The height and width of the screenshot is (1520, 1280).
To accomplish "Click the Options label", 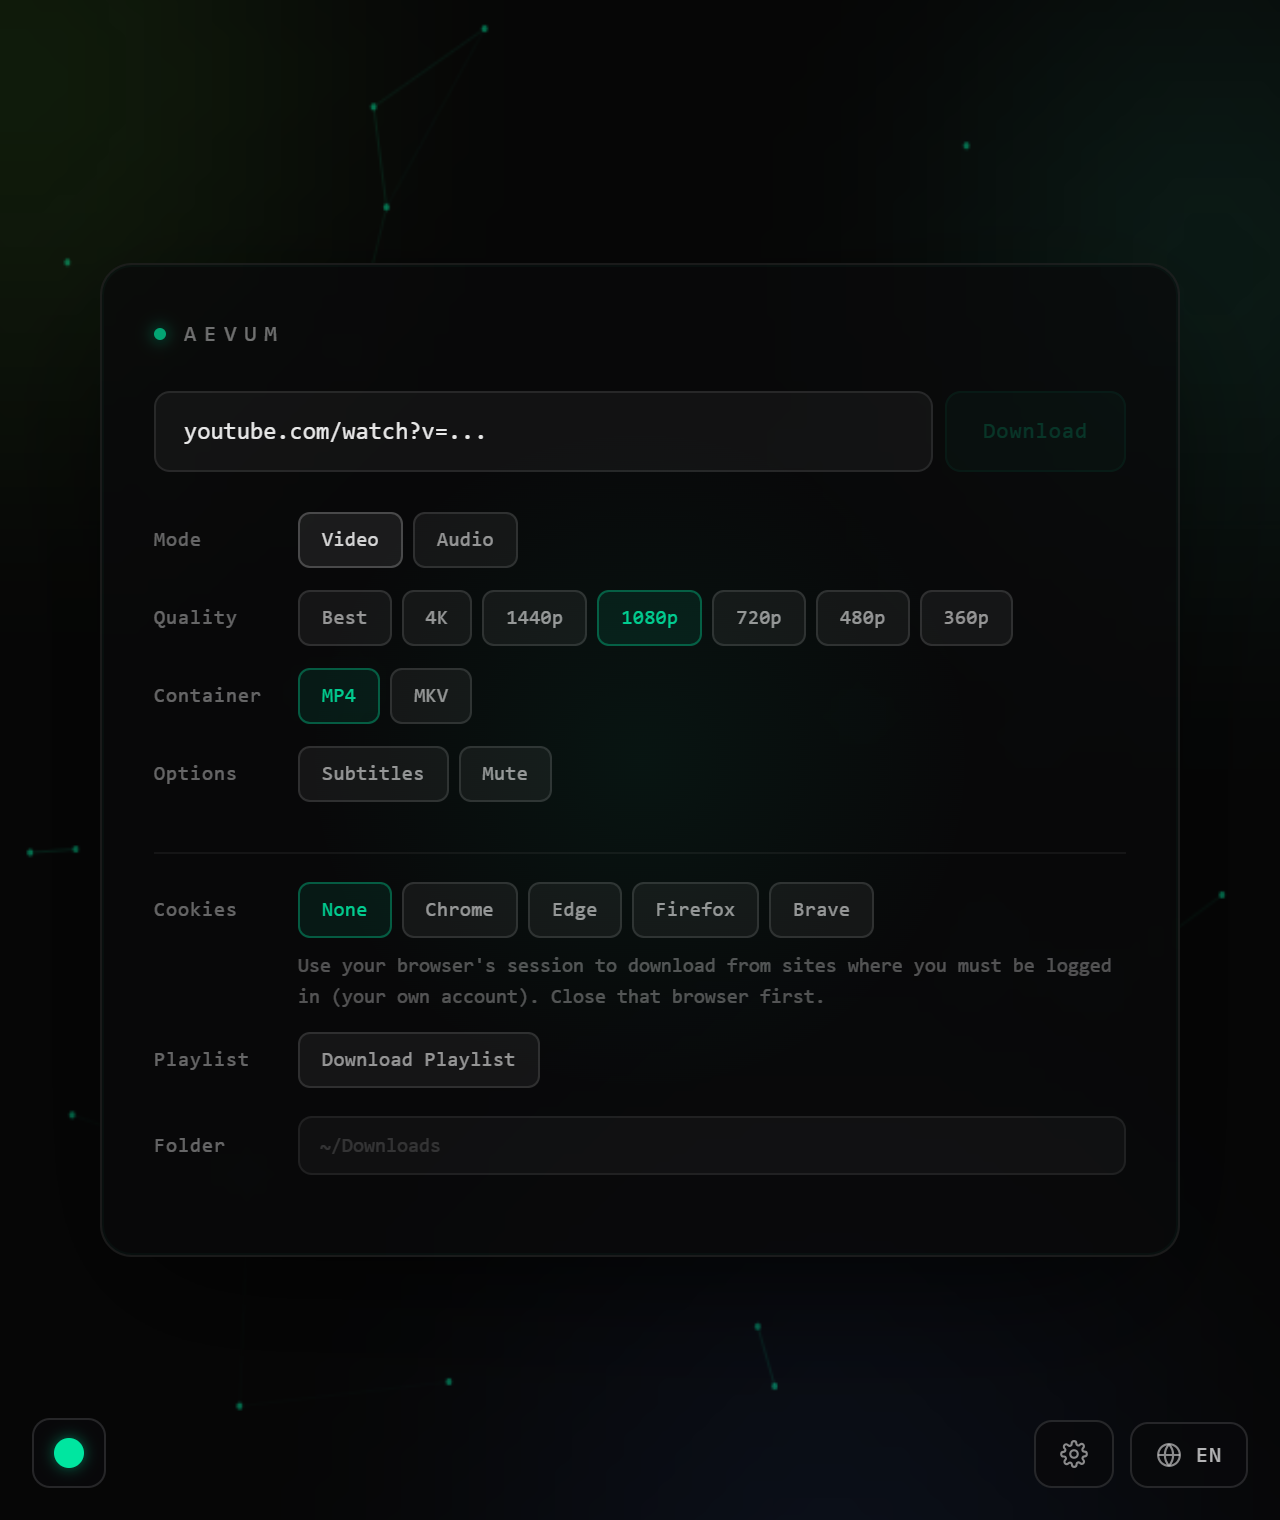I will point(195,774).
